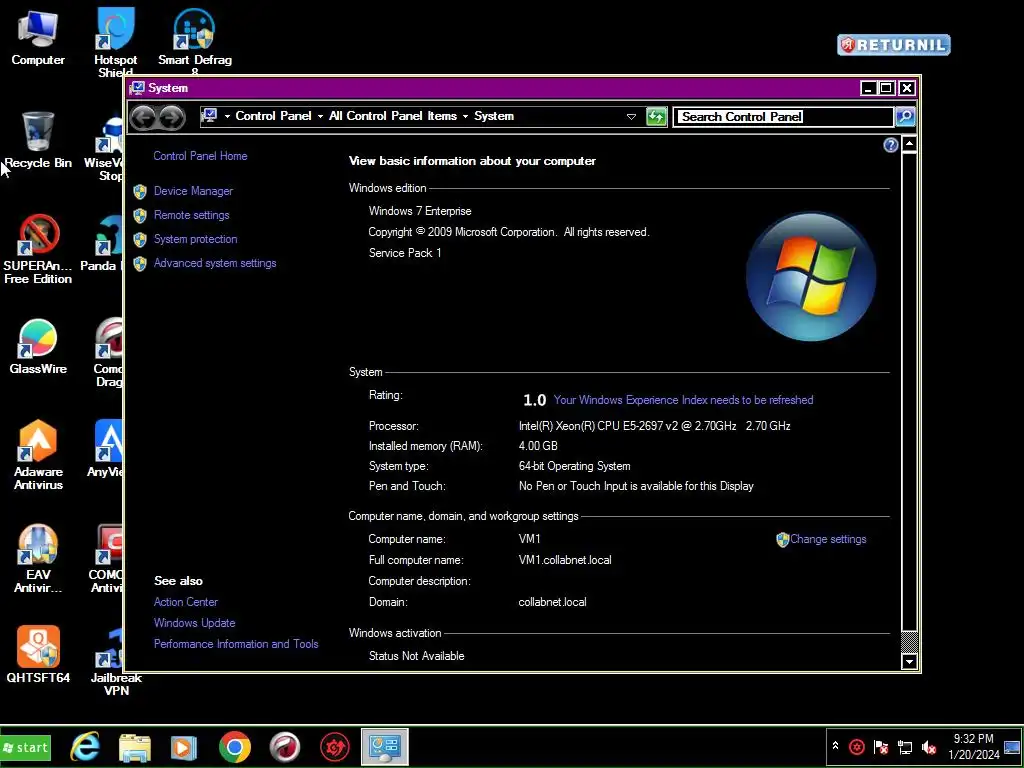
Task: Select System breadcrumb in address bar
Action: pos(494,116)
